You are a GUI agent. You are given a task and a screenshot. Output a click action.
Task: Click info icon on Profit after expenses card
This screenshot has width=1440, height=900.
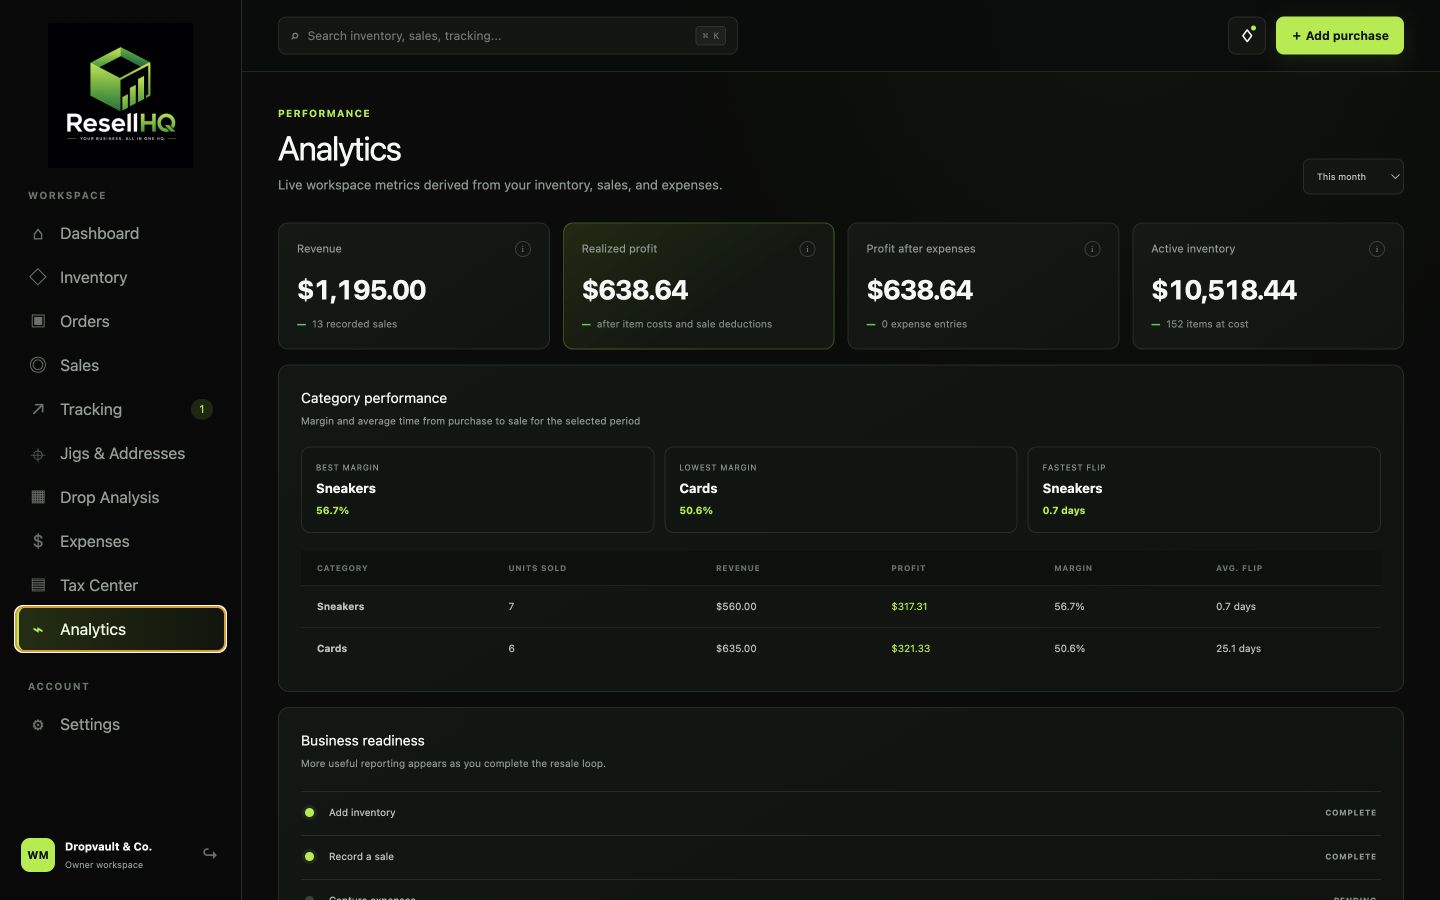tap(1092, 249)
